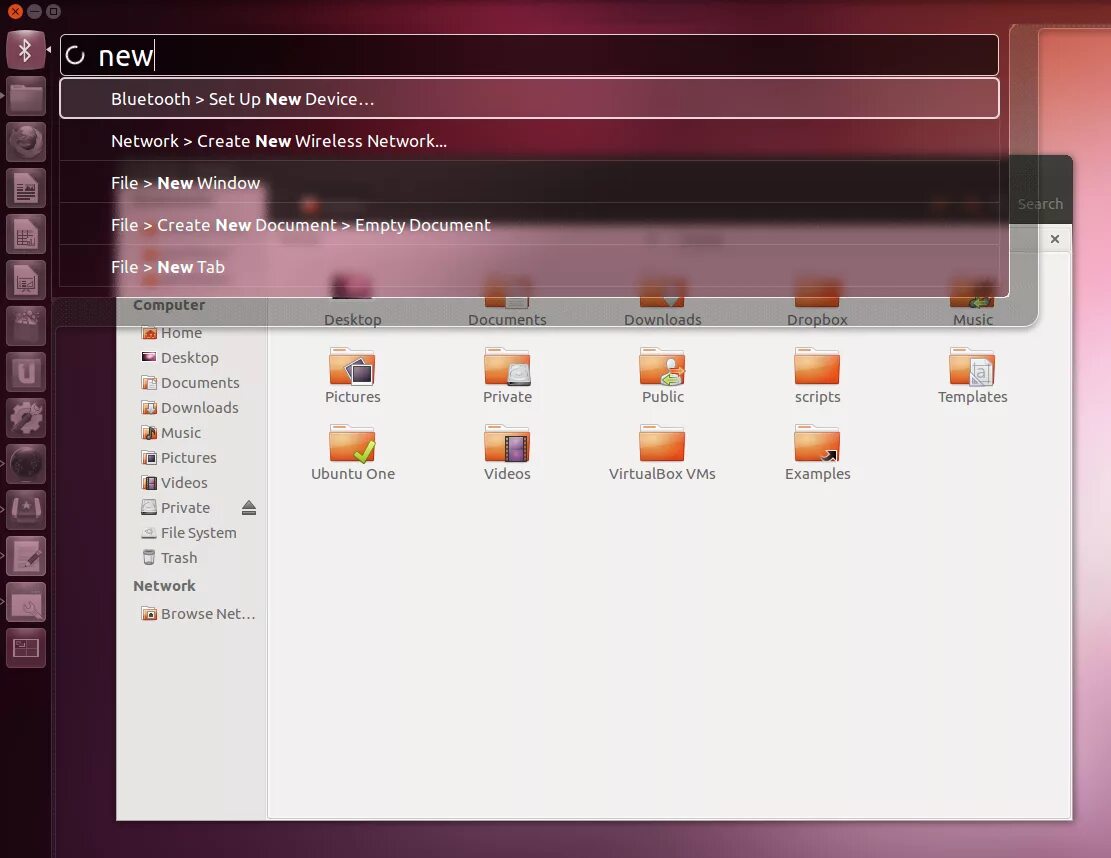Screen dimensions: 1111x858
Task: Choose 'File > New Window' HUD result
Action: [529, 183]
